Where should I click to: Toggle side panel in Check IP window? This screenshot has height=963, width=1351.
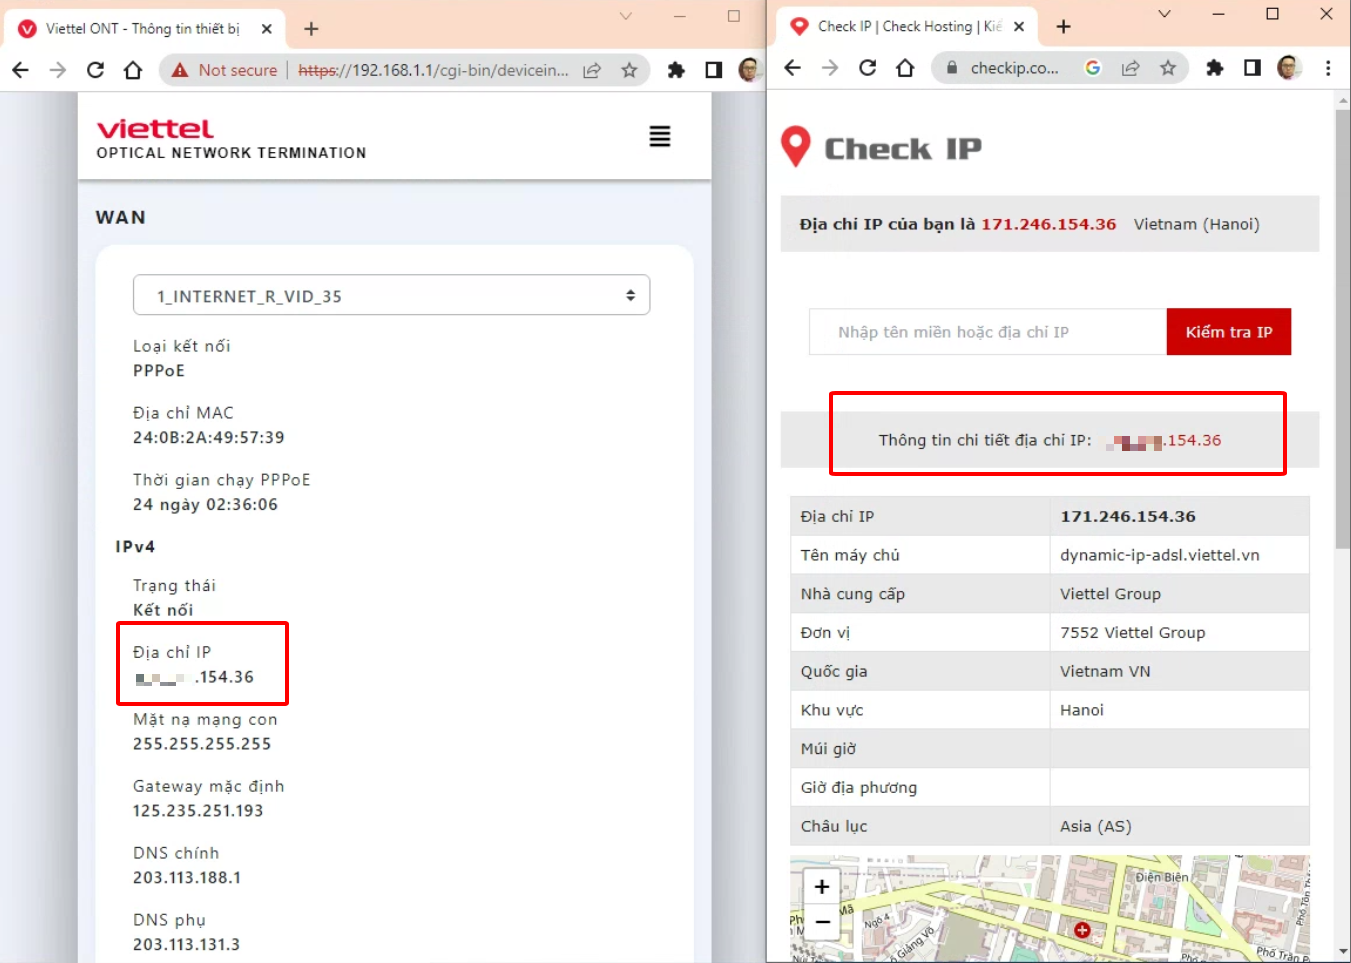tap(1252, 68)
